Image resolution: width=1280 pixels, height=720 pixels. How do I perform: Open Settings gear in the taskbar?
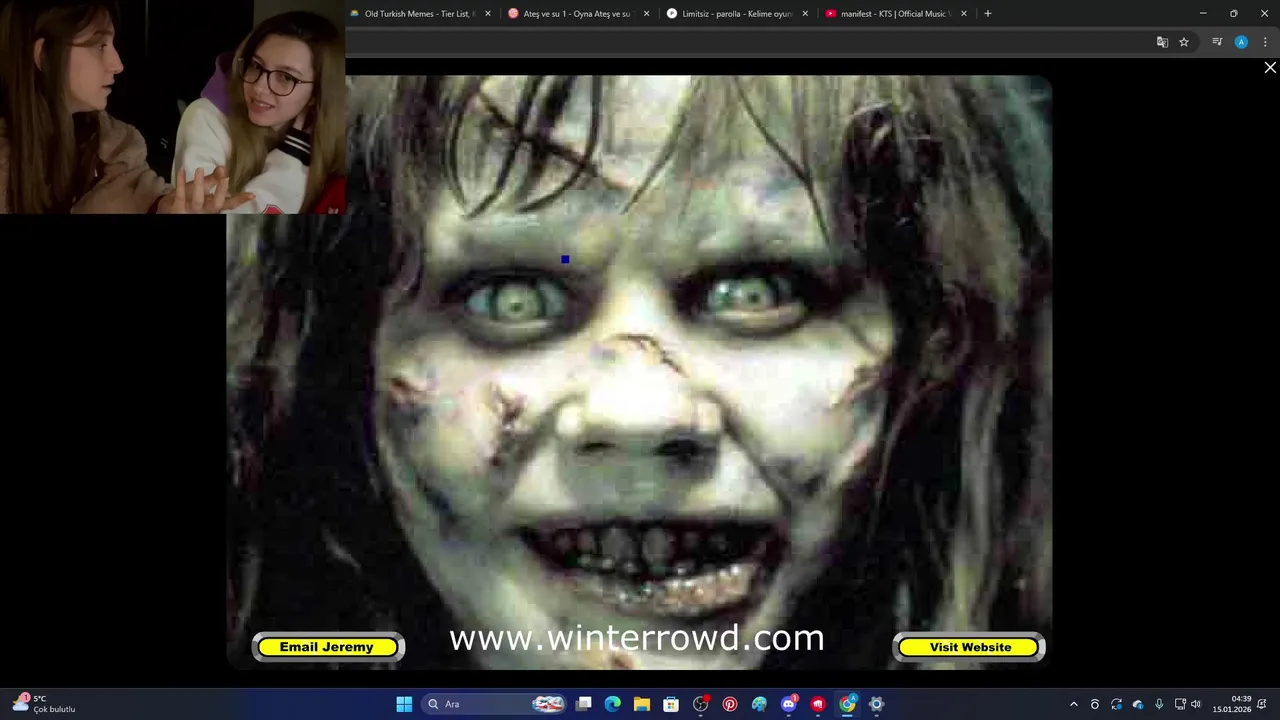coord(876,704)
